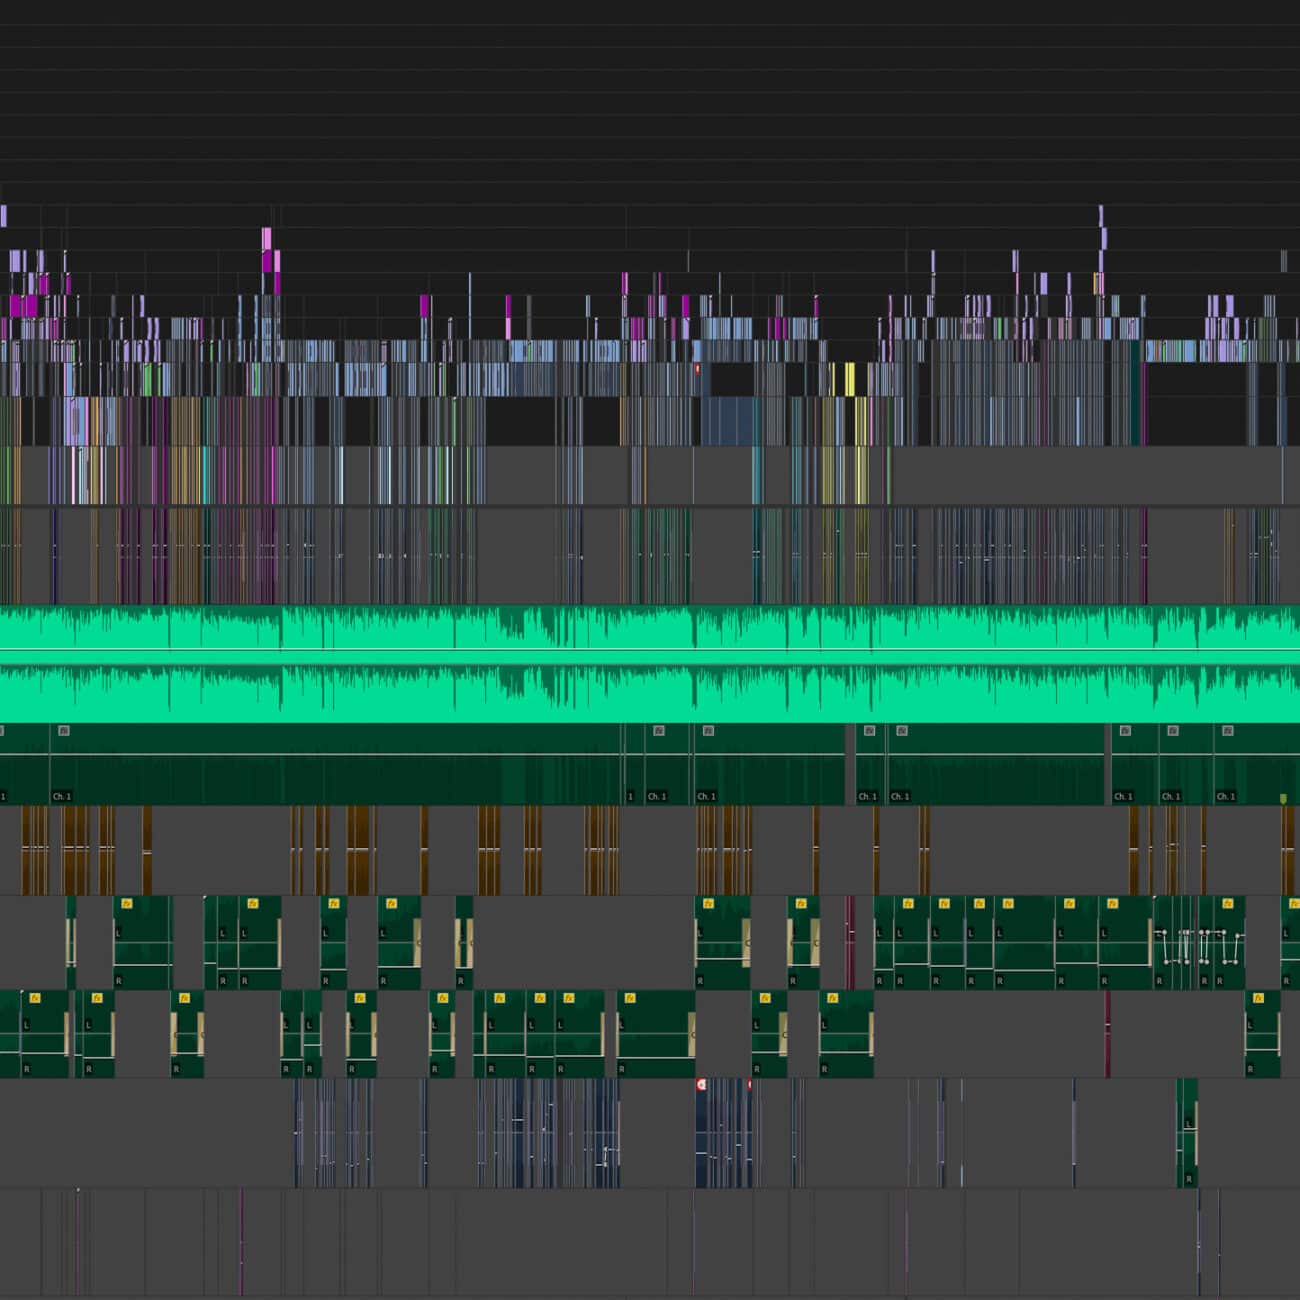Select the upper channel of the bright green waveform
The height and width of the screenshot is (1300, 1300).
650,628
